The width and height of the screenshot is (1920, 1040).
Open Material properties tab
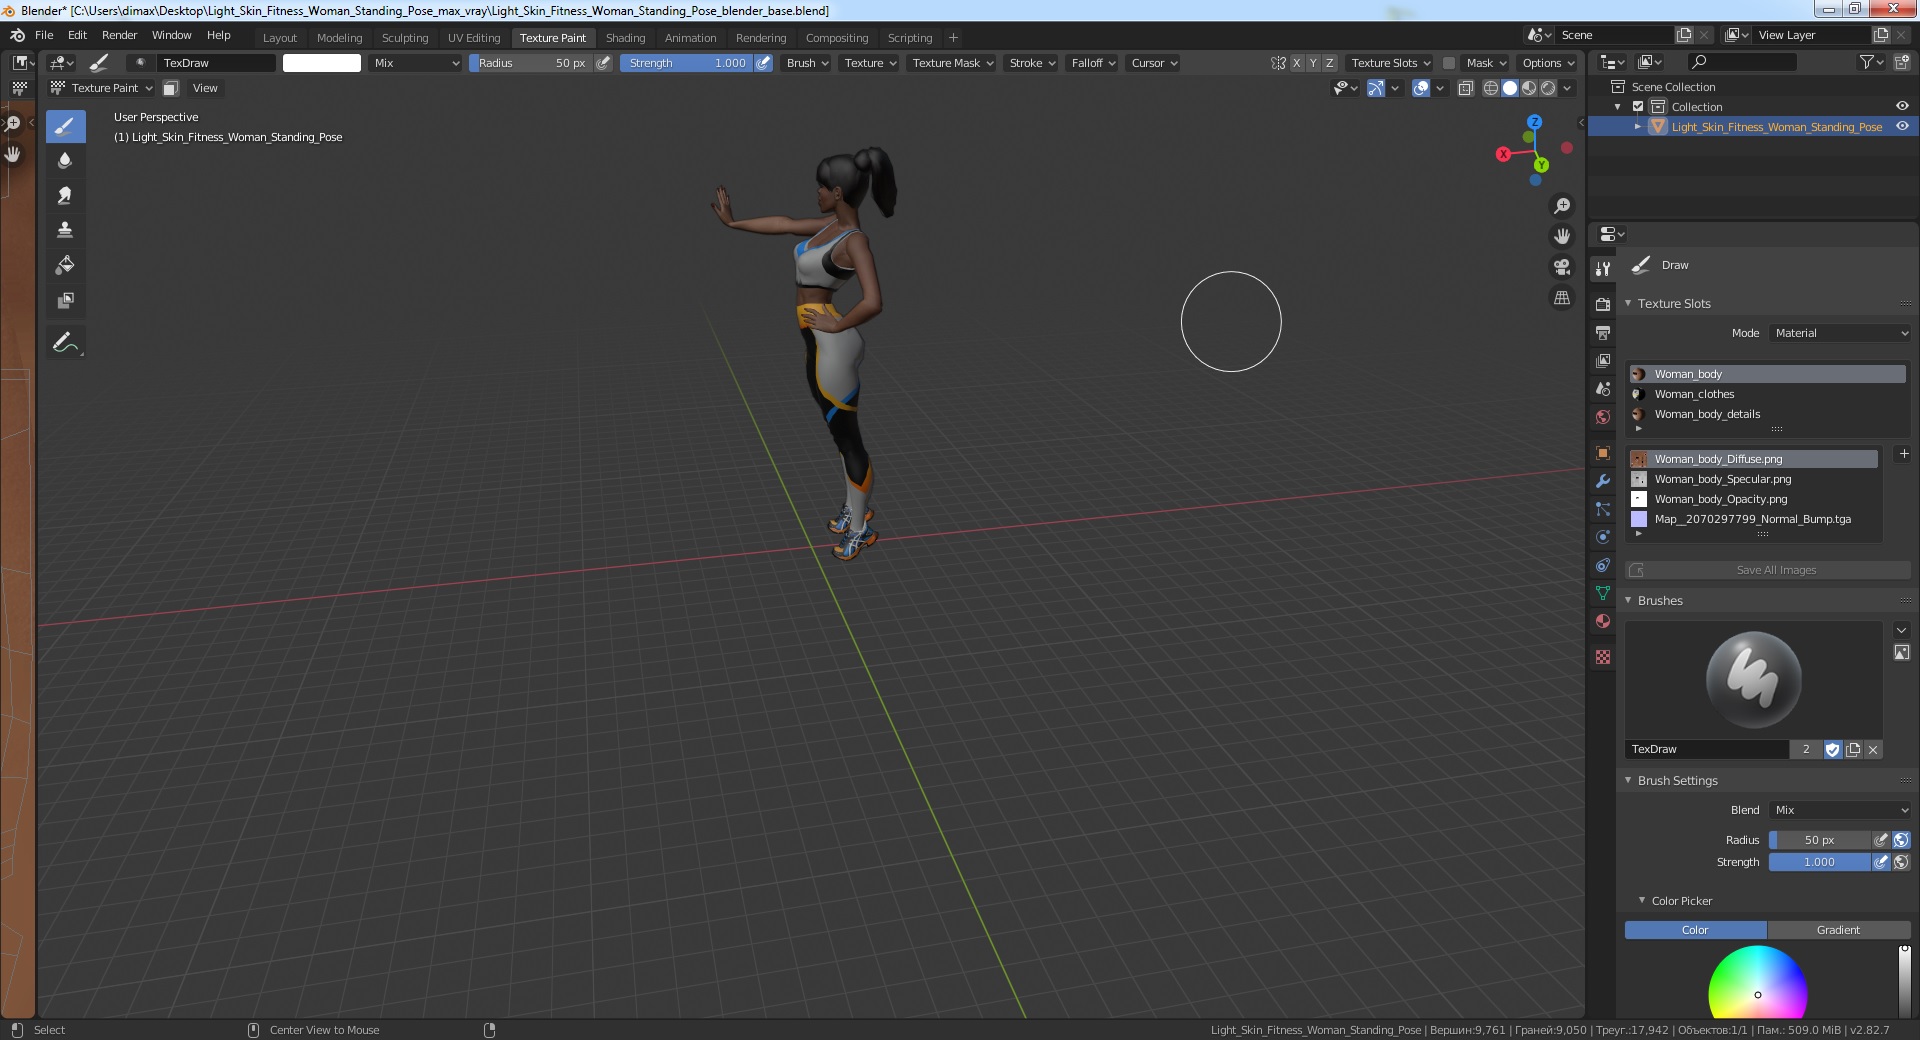coord(1603,621)
